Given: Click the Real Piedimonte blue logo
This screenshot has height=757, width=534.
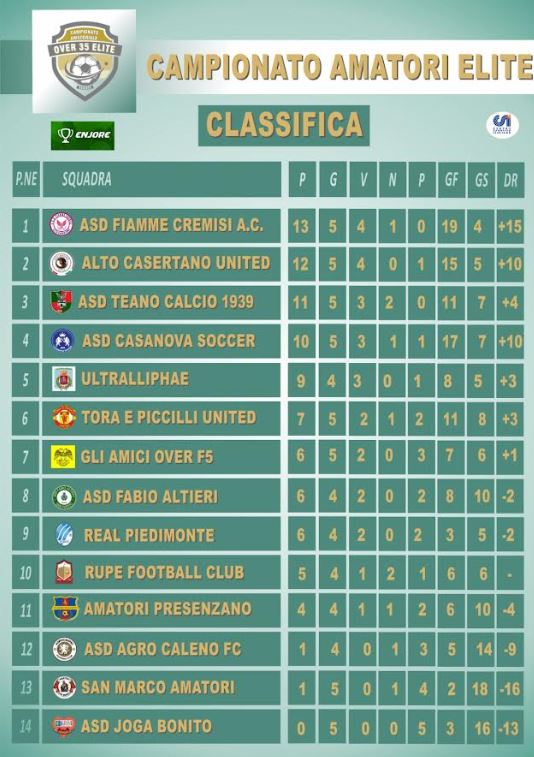Looking at the screenshot, I should point(64,534).
